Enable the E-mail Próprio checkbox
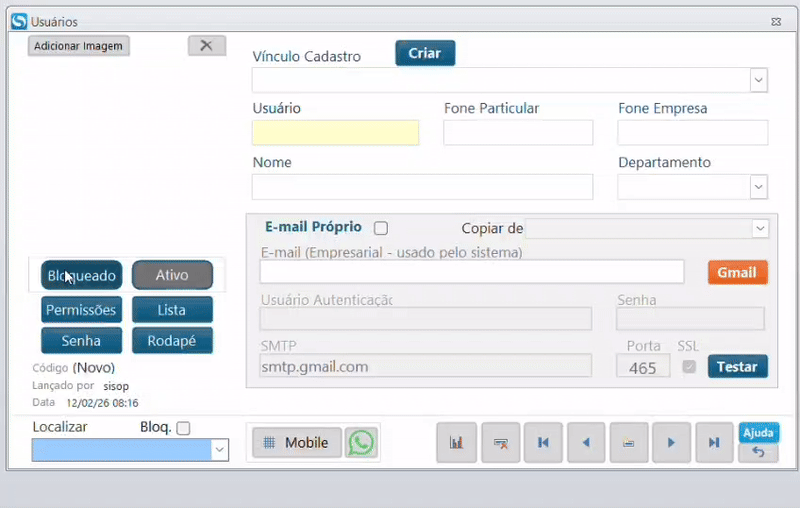The height and width of the screenshot is (508, 800). 380,228
